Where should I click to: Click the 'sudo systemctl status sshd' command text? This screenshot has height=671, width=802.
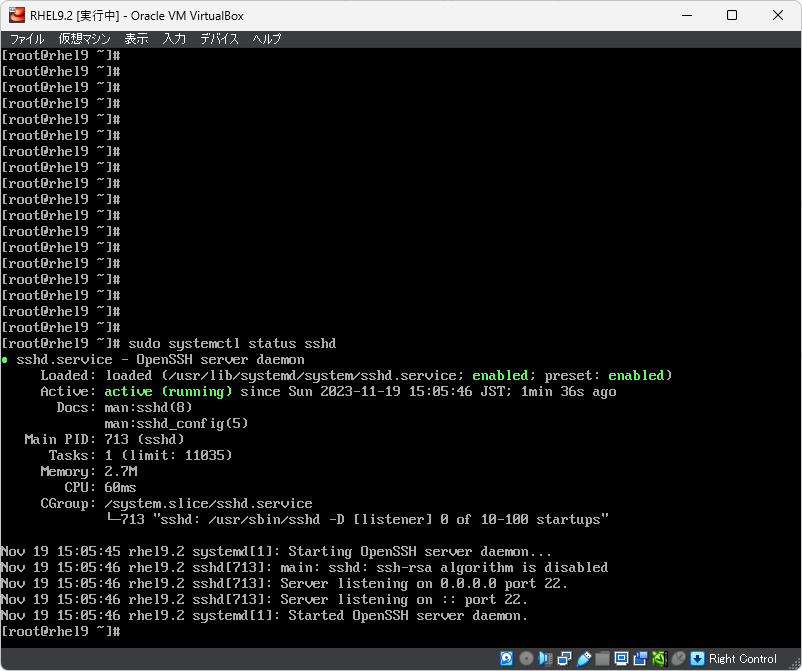(x=232, y=343)
